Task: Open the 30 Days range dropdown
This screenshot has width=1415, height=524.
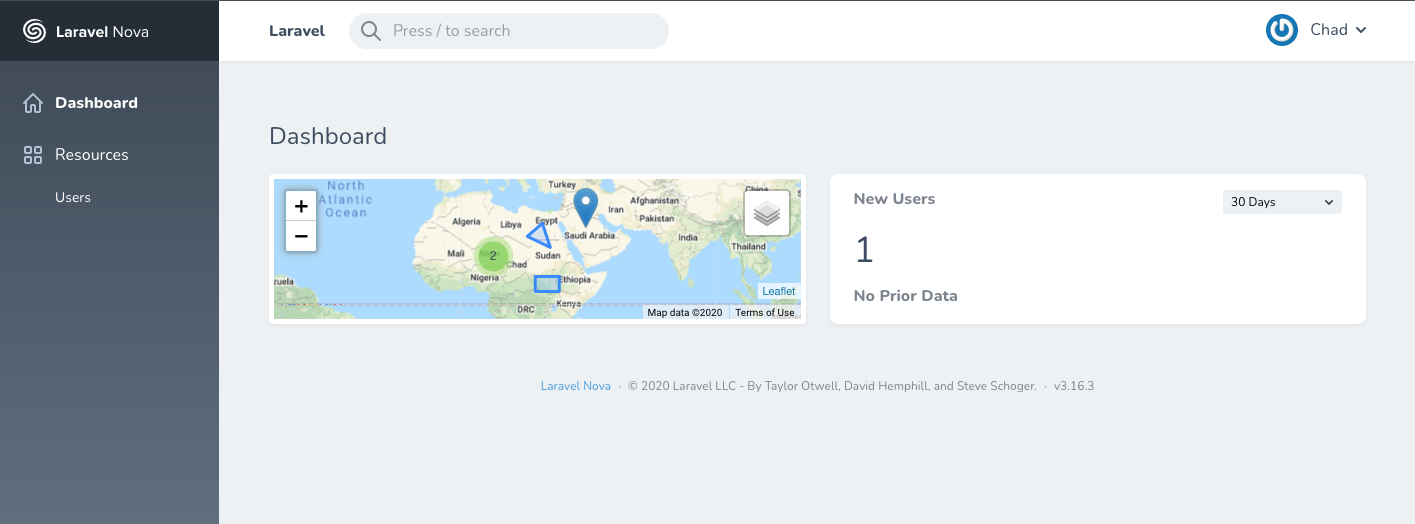Action: click(1281, 202)
